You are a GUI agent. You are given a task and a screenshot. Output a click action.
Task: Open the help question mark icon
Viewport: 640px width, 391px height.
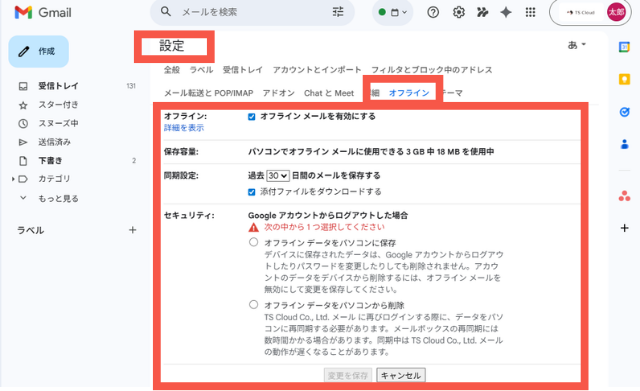[433, 12]
